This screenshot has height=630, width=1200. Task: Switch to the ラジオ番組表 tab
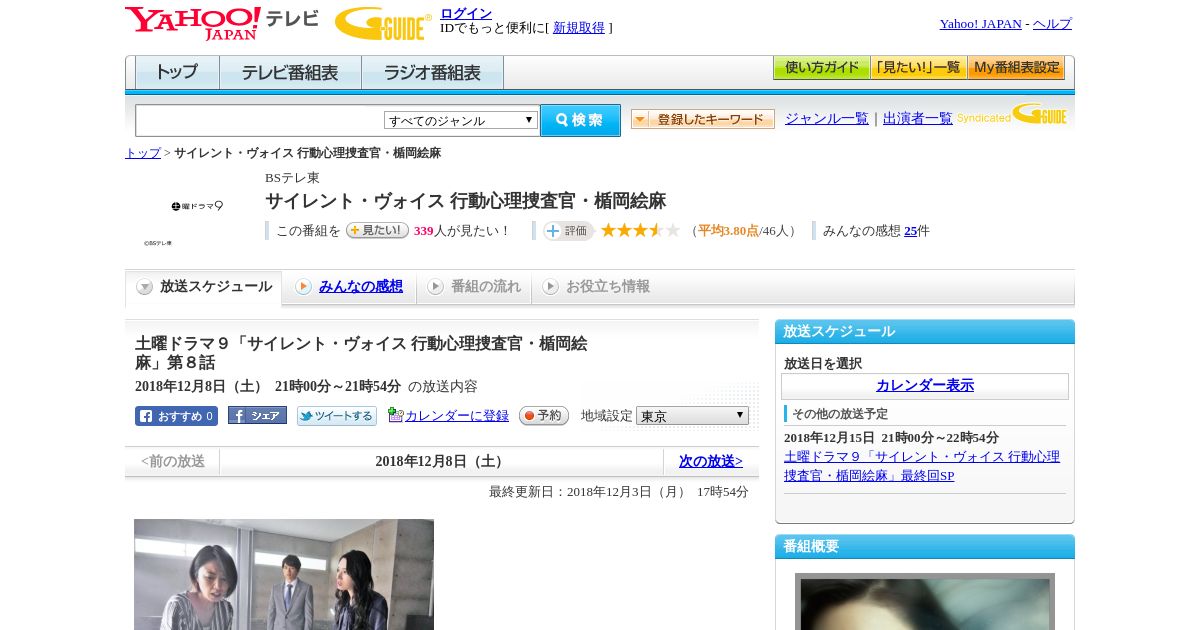432,73
